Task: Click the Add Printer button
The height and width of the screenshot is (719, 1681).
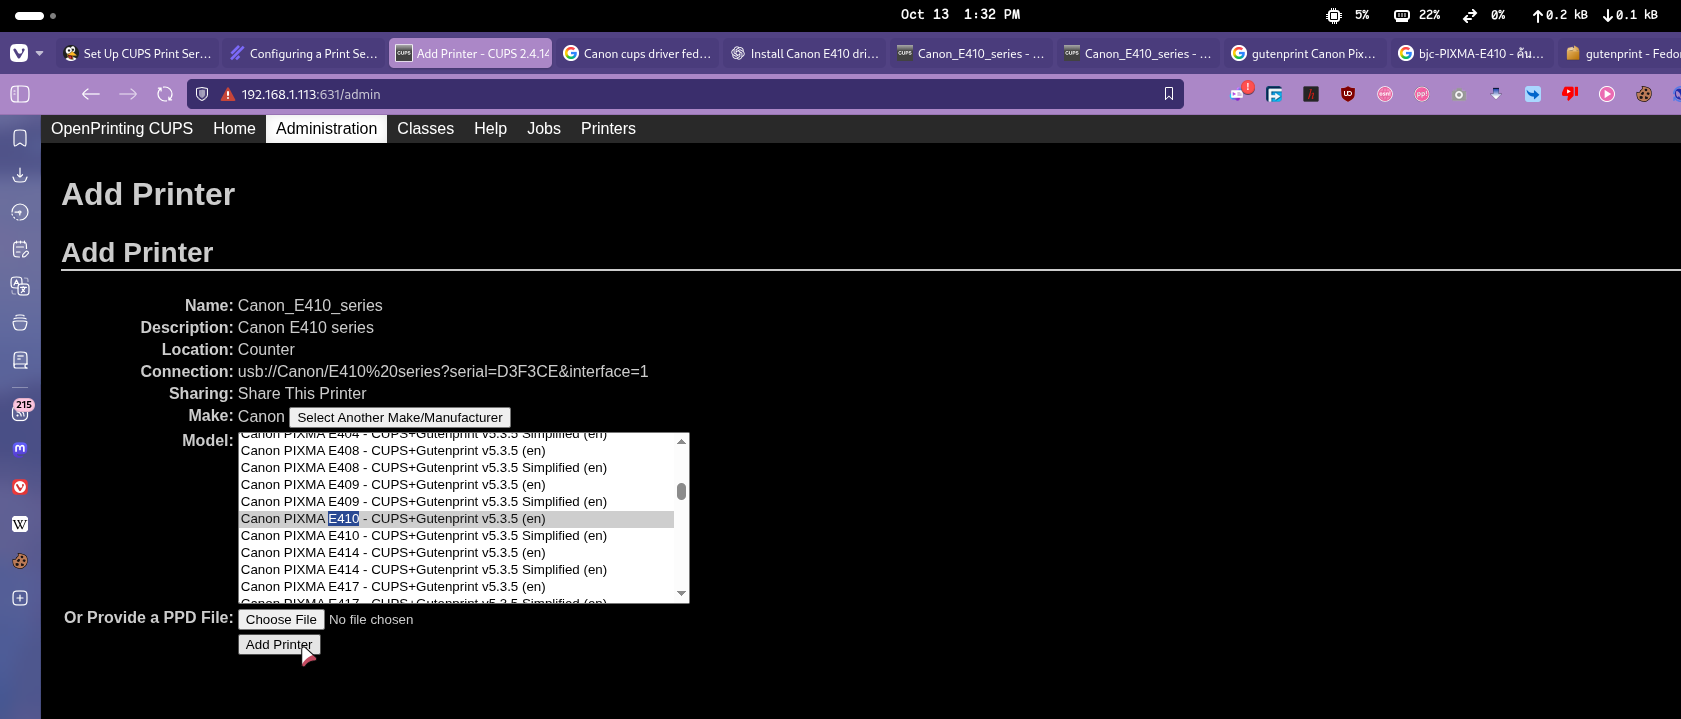Action: 279,645
